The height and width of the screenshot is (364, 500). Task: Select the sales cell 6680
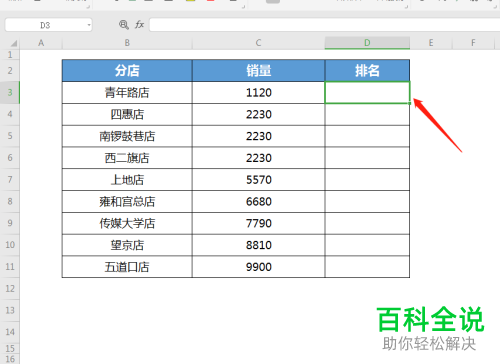(x=258, y=201)
